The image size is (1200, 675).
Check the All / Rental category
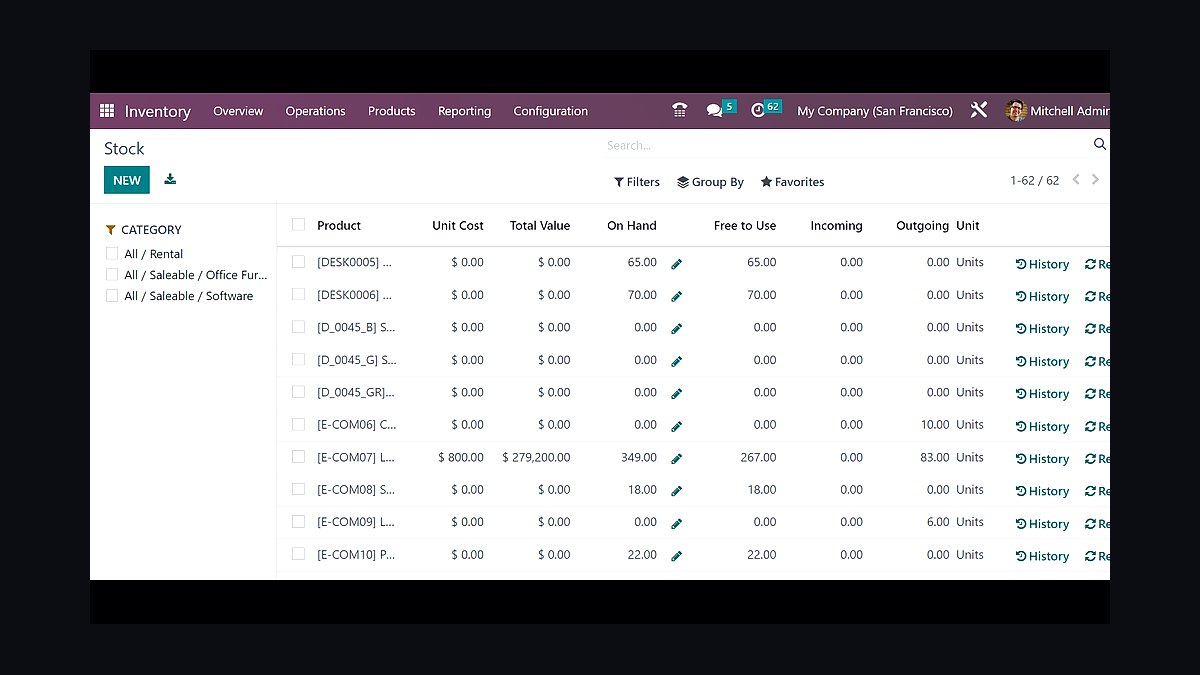tap(112, 254)
